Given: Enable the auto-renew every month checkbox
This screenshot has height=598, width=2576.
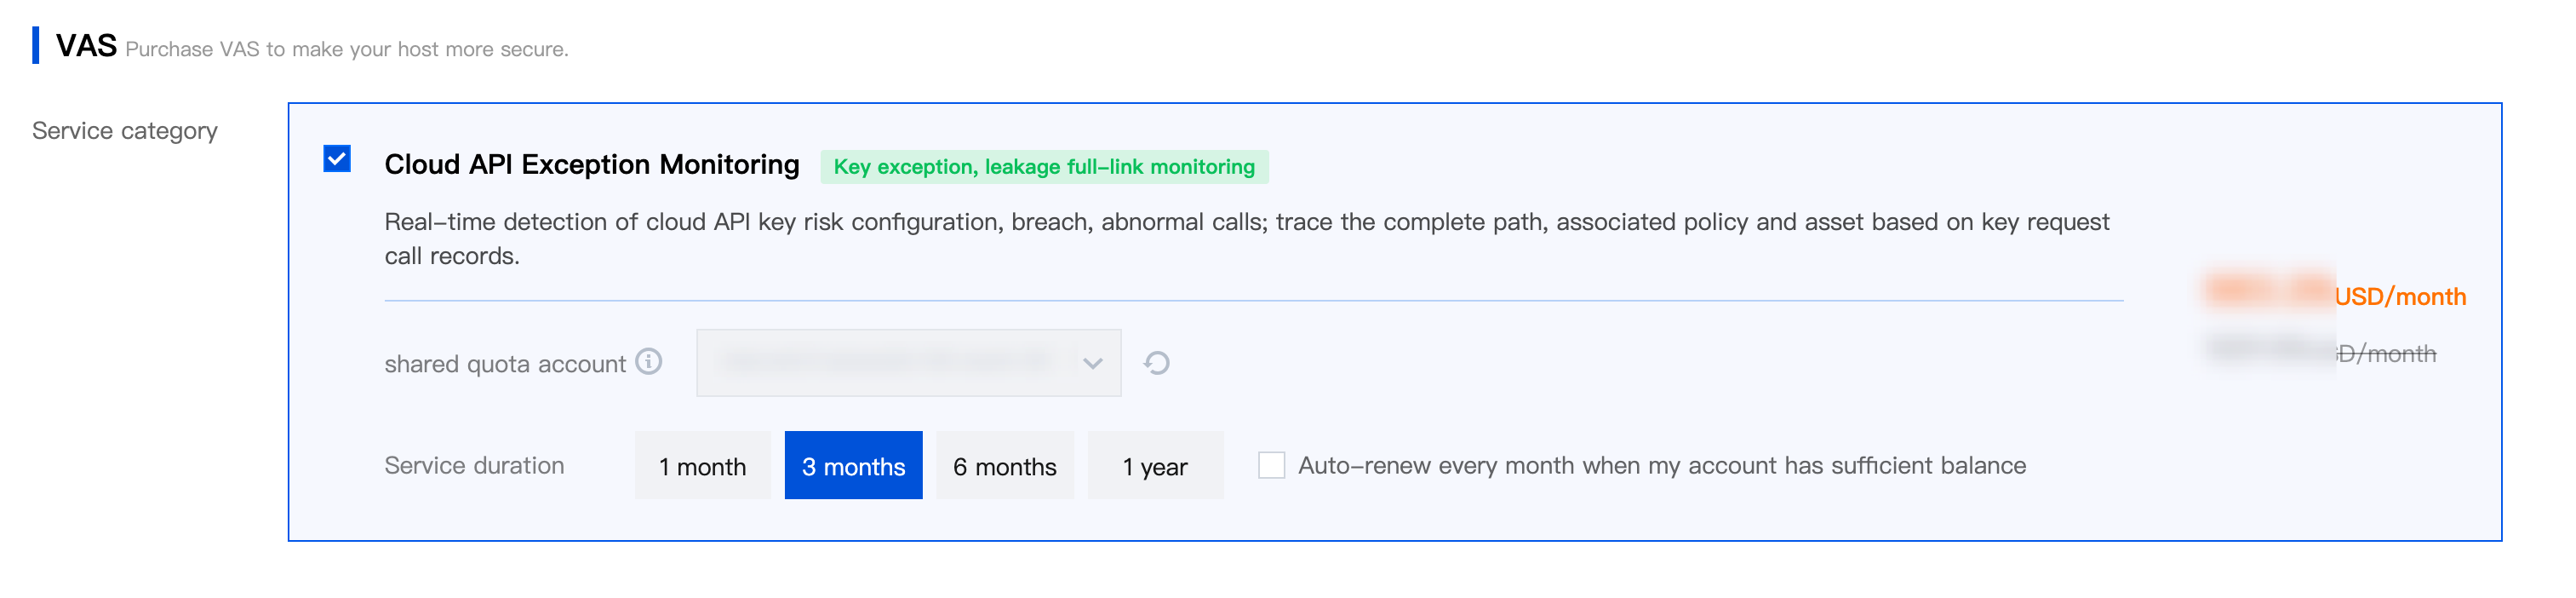Looking at the screenshot, I should coord(1271,465).
